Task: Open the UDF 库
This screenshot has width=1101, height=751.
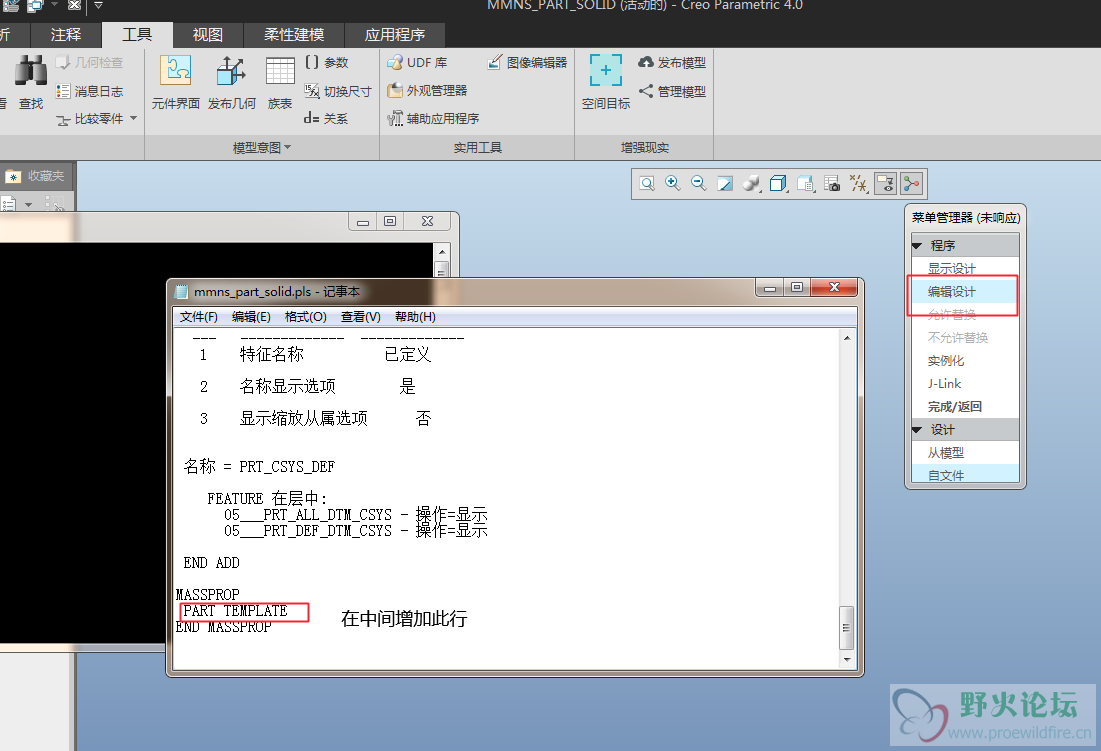Action: click(417, 62)
